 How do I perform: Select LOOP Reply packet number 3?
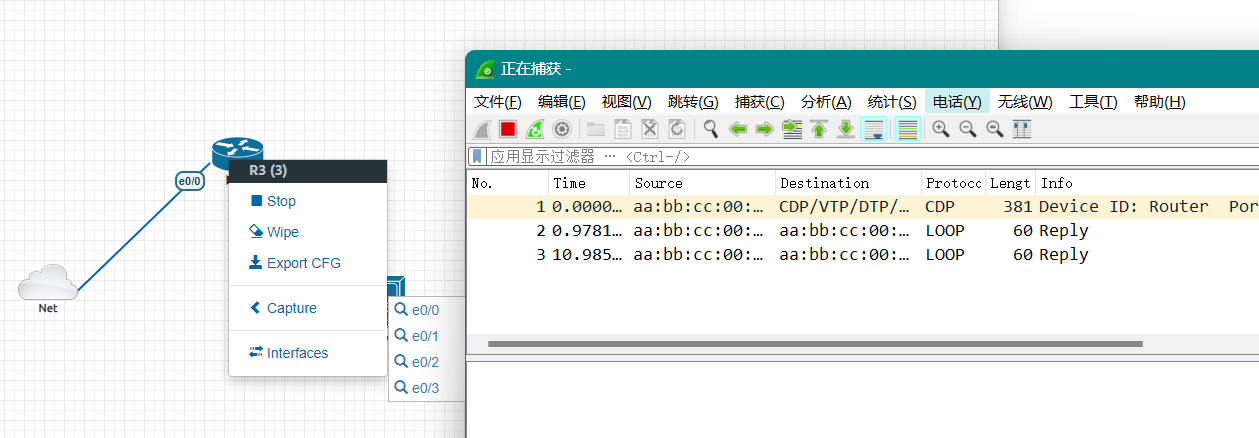coord(863,255)
